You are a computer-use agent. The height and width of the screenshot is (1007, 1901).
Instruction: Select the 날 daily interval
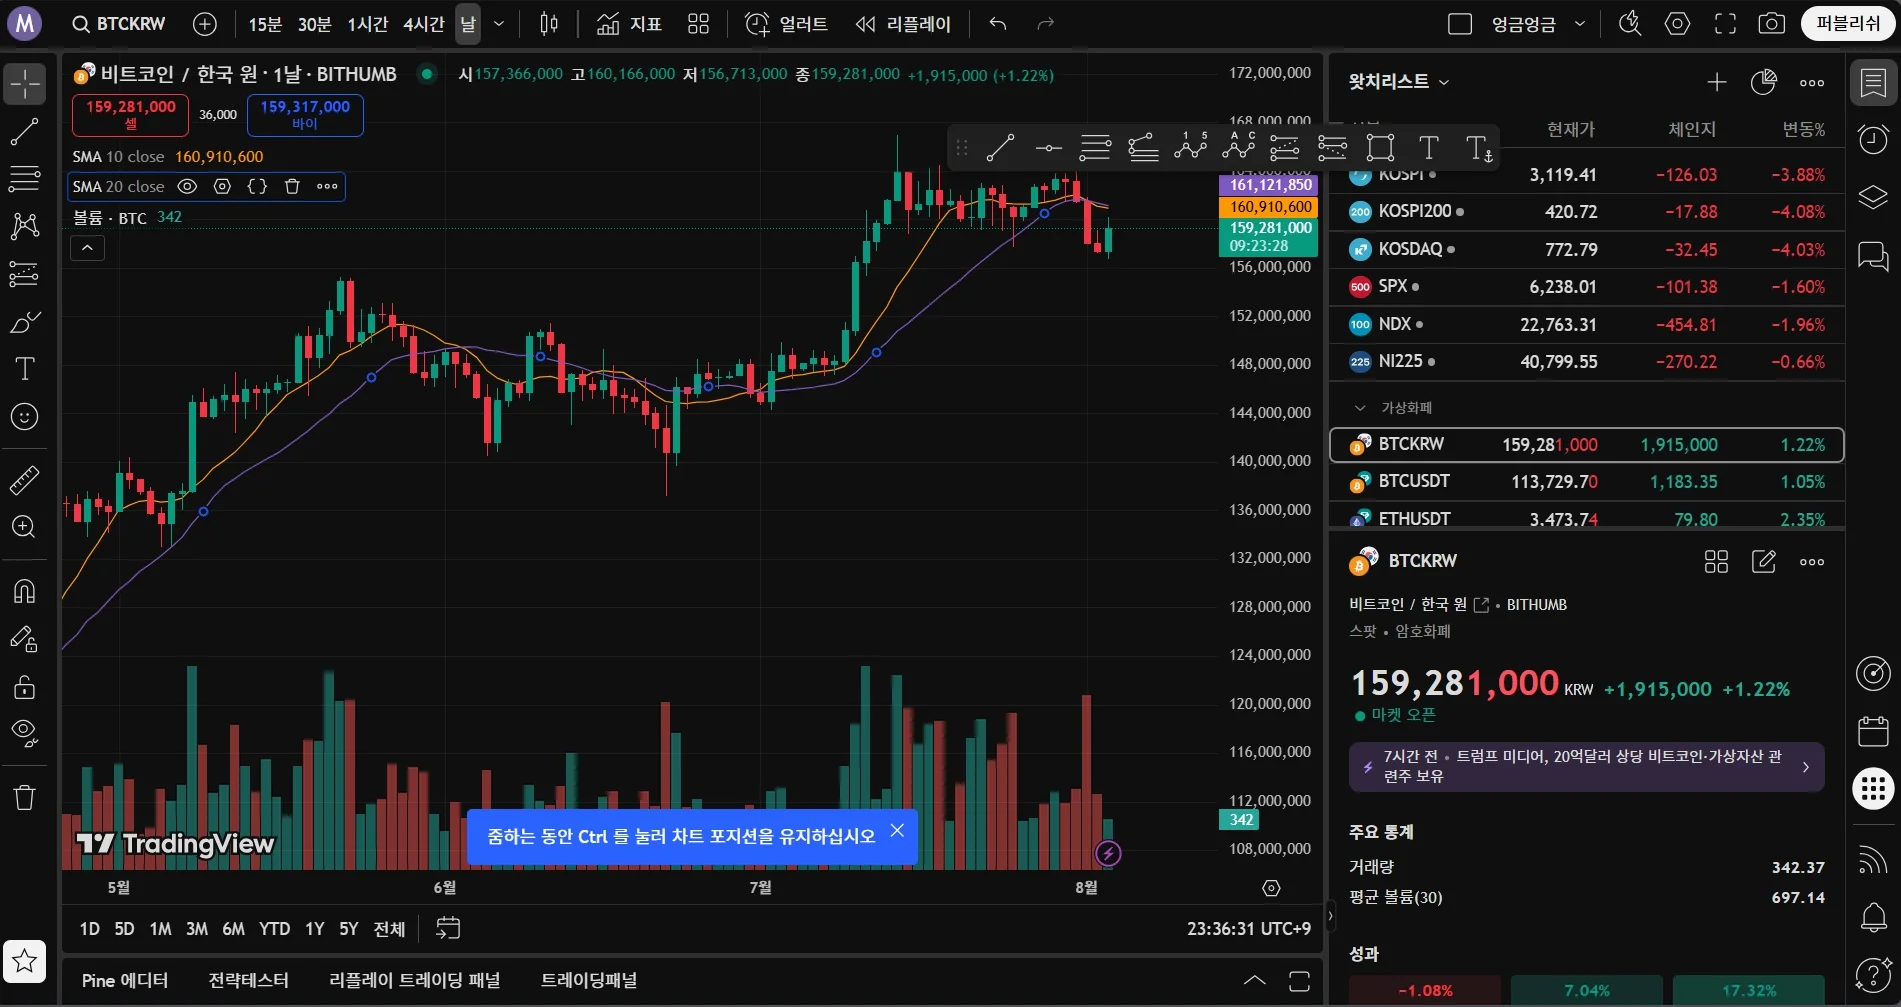468,24
